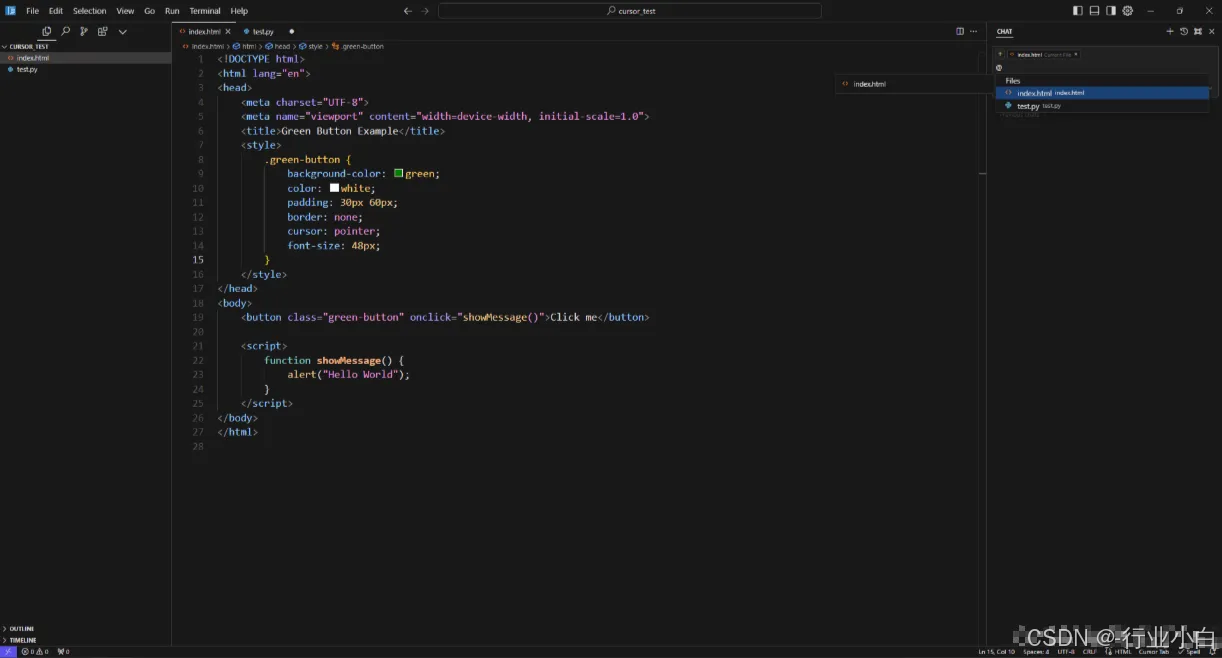
Task: Close the chat panel
Action: pos(1211,31)
